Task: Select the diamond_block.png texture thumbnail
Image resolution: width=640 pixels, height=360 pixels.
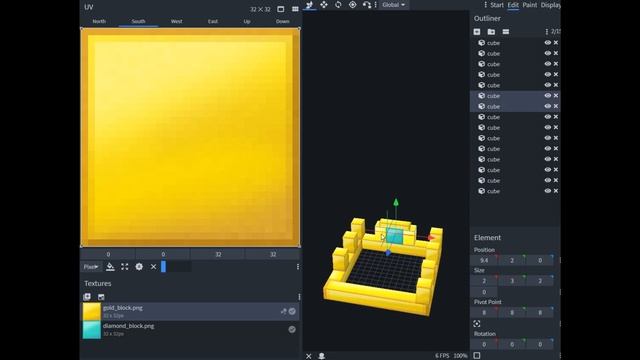Action: click(91, 330)
